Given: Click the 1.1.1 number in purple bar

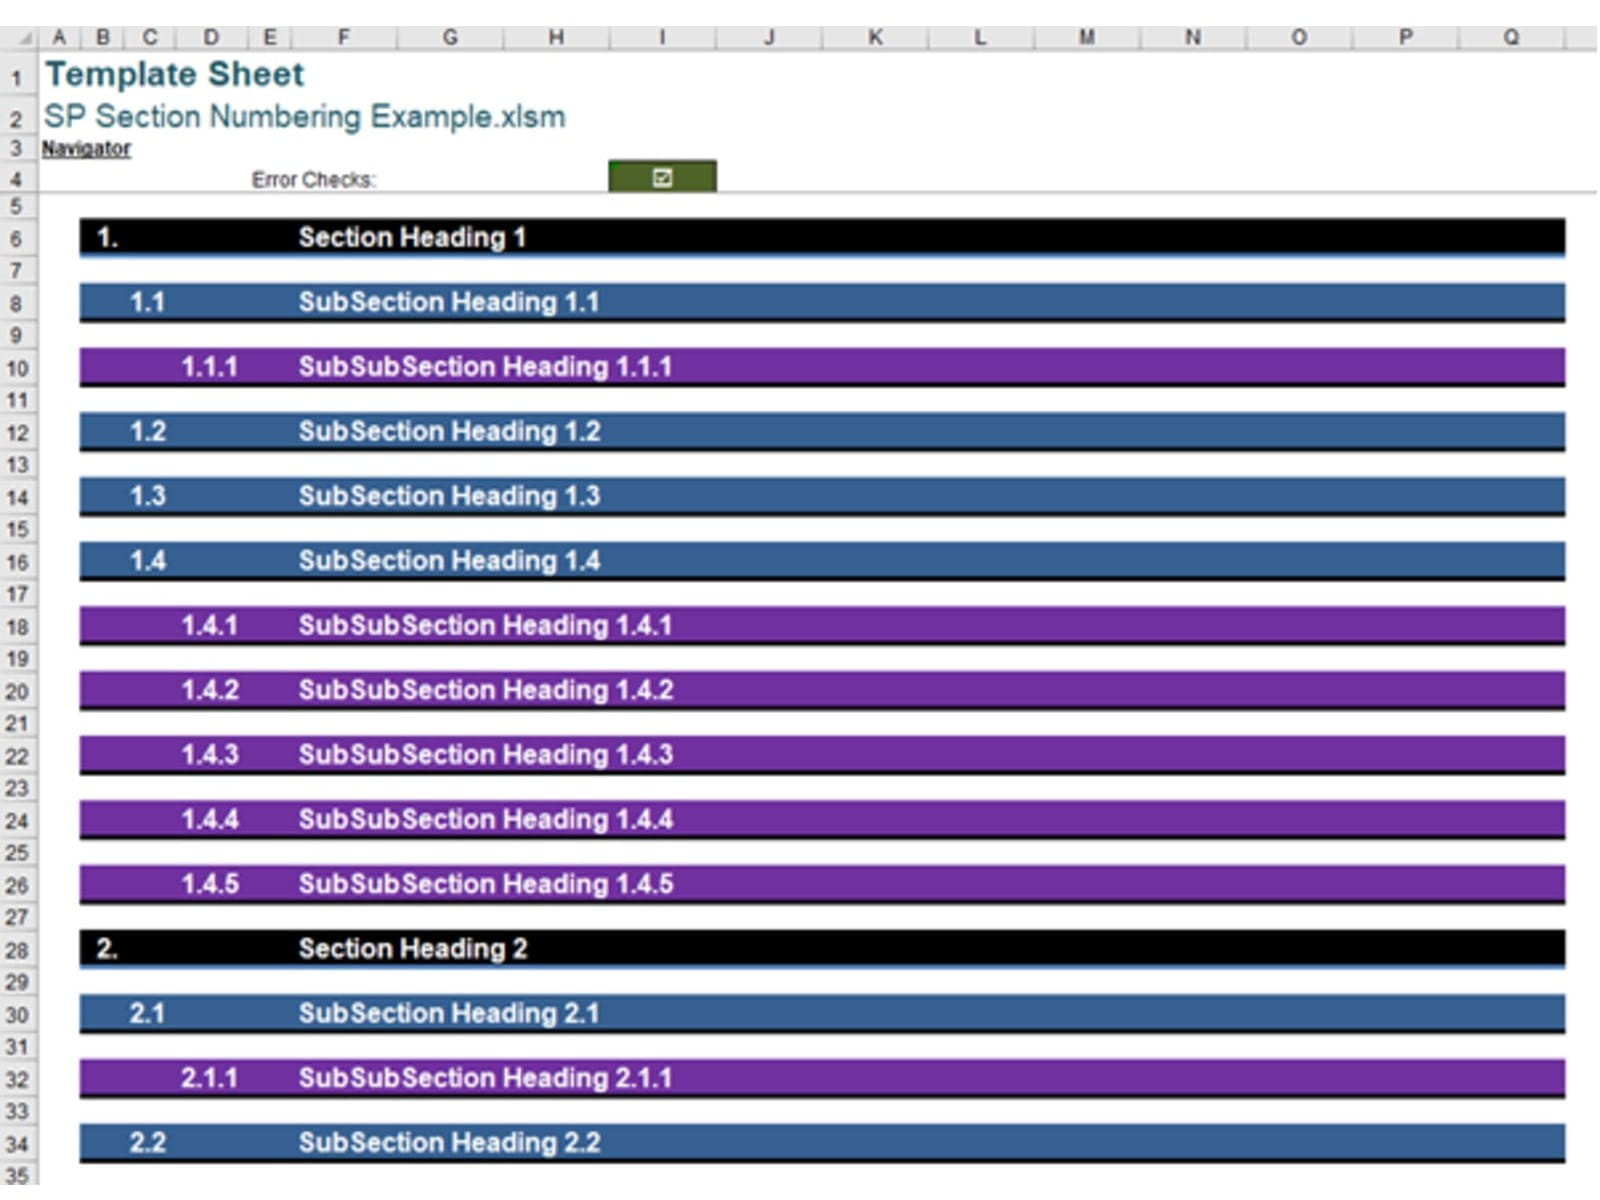Looking at the screenshot, I should [209, 367].
